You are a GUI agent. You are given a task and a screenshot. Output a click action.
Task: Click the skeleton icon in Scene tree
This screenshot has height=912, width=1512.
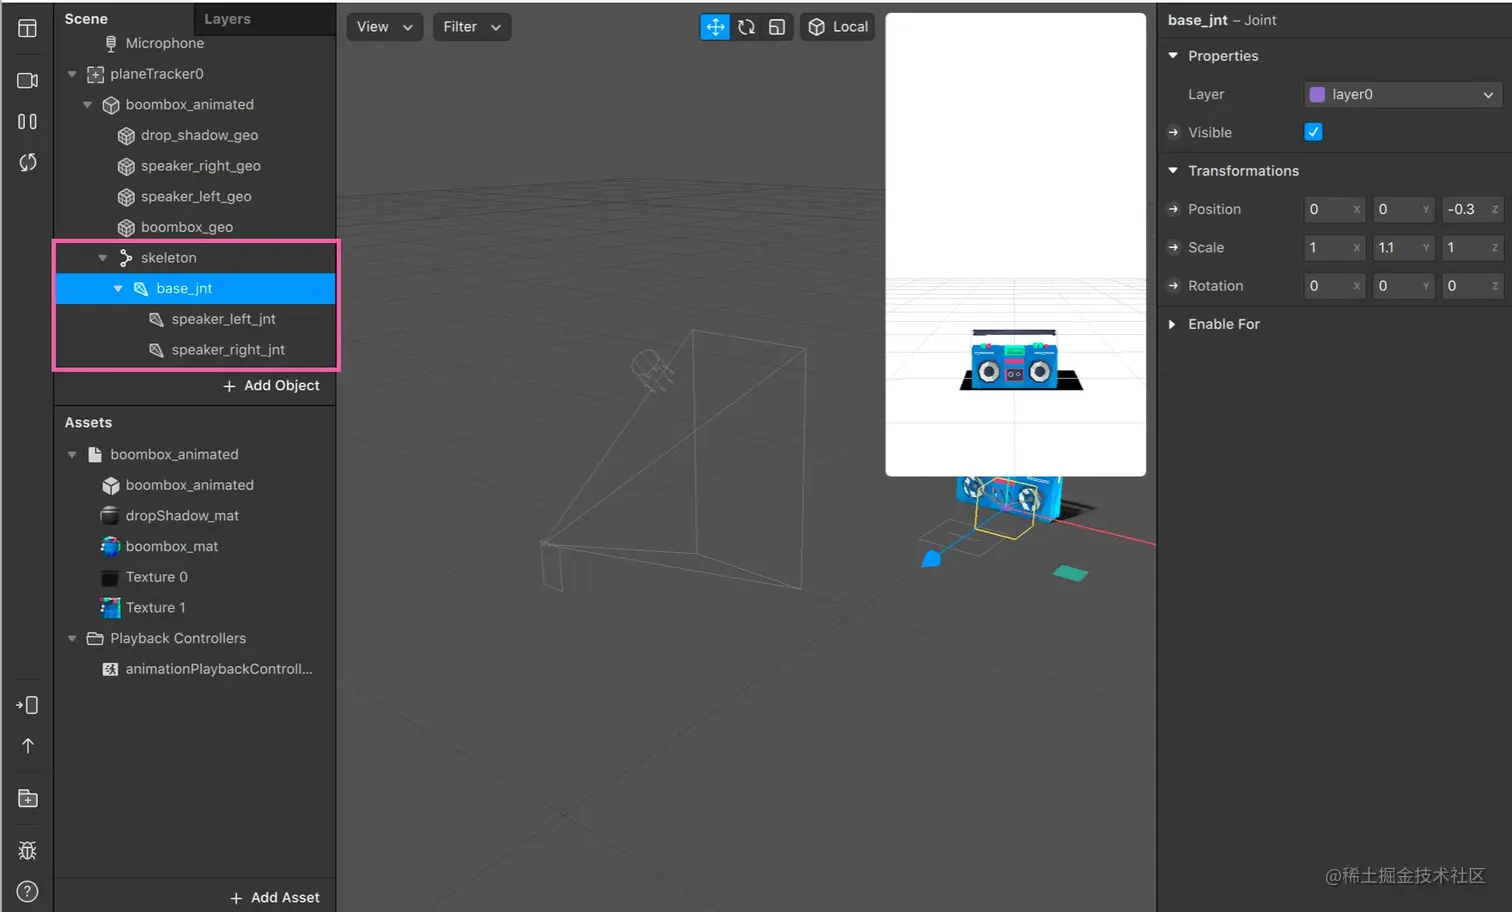[126, 258]
